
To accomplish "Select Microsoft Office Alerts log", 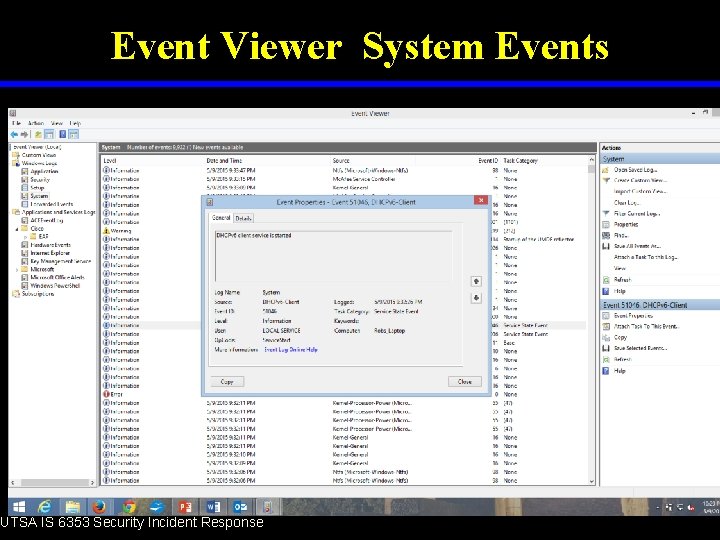I will pos(57,277).
